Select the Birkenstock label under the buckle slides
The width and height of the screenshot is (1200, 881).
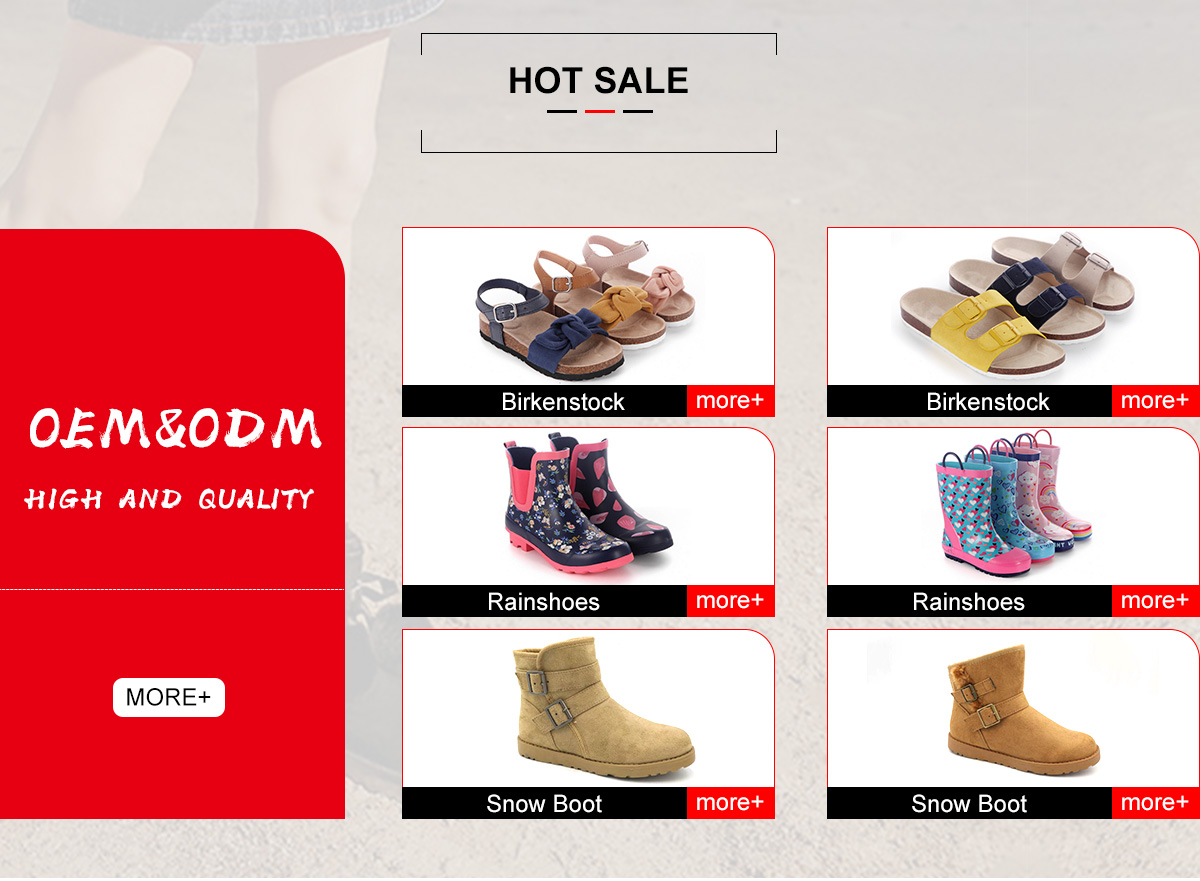(988, 402)
